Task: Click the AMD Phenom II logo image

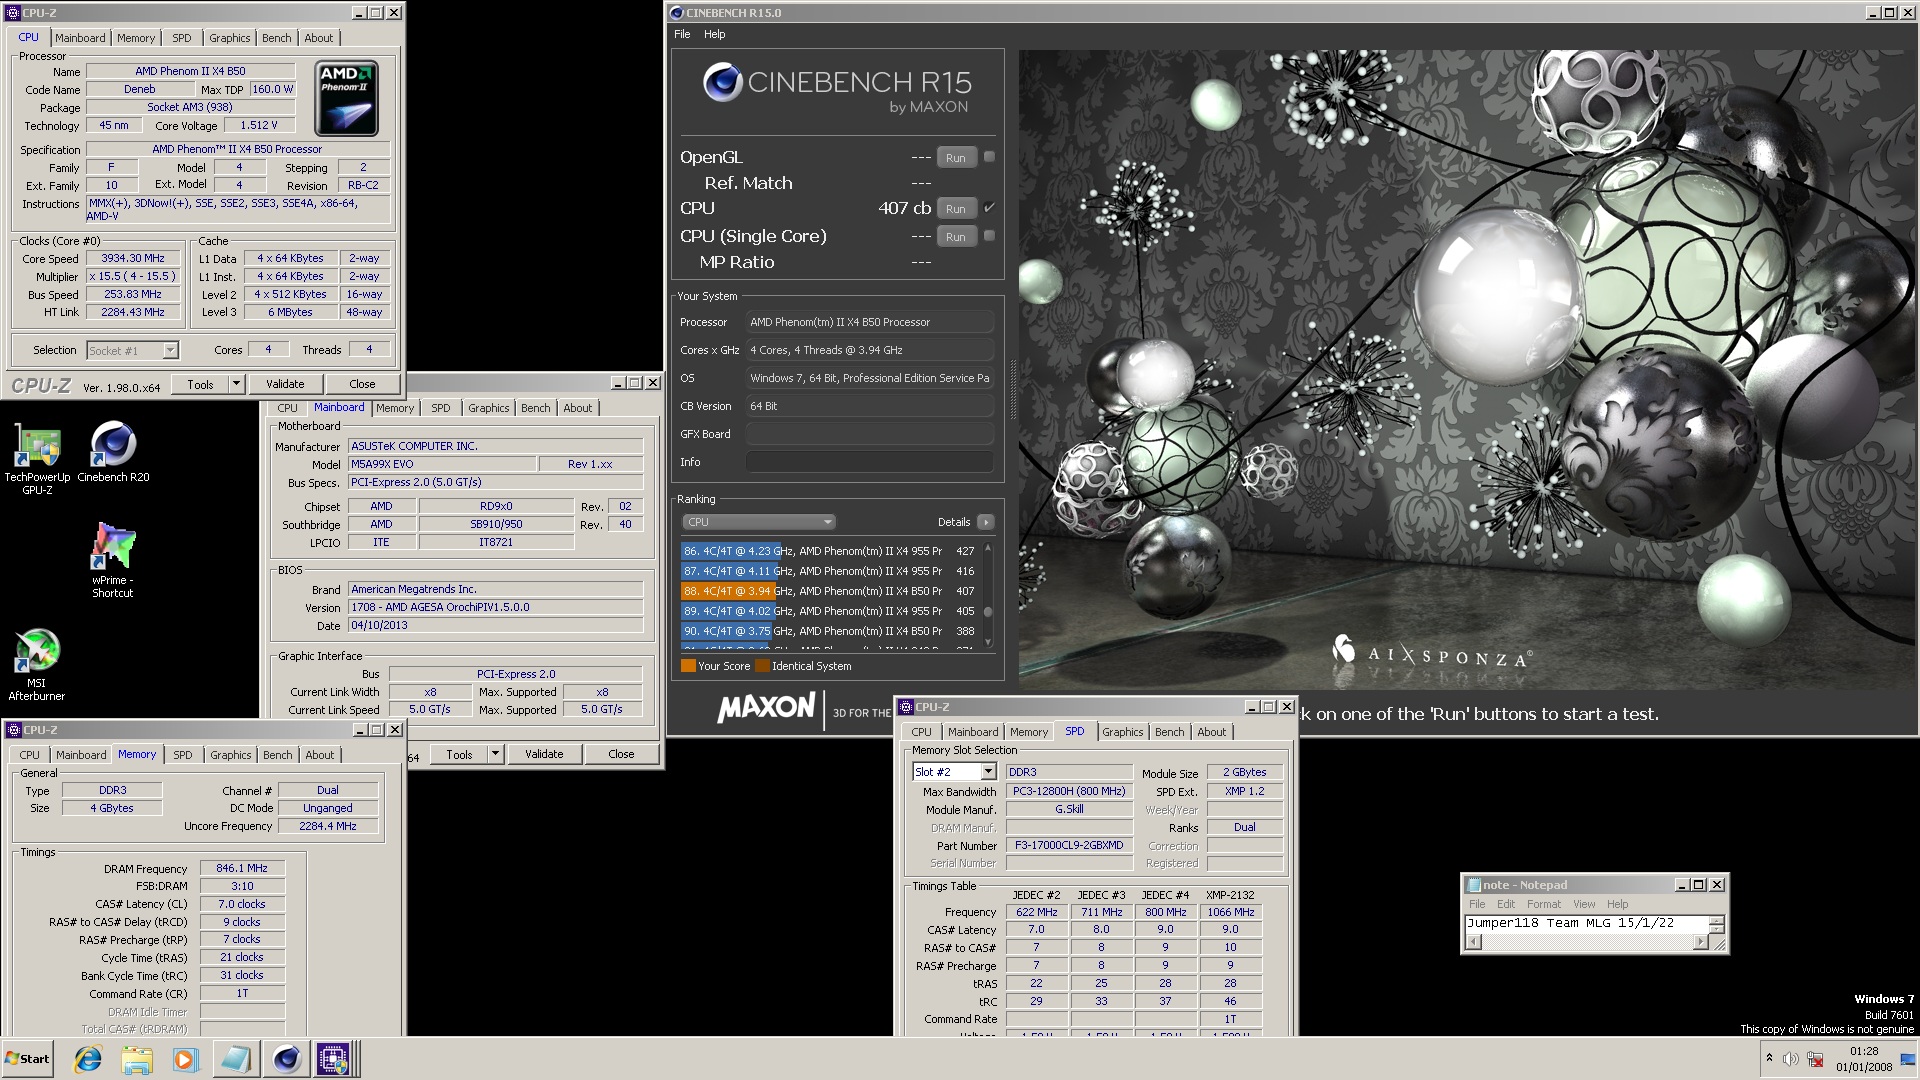Action: coord(347,99)
